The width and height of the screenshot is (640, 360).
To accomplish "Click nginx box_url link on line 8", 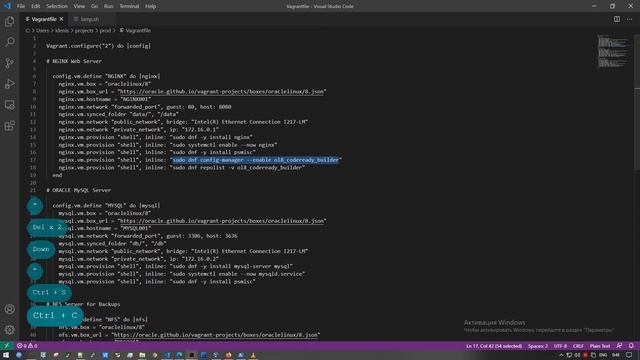I will tap(222, 91).
